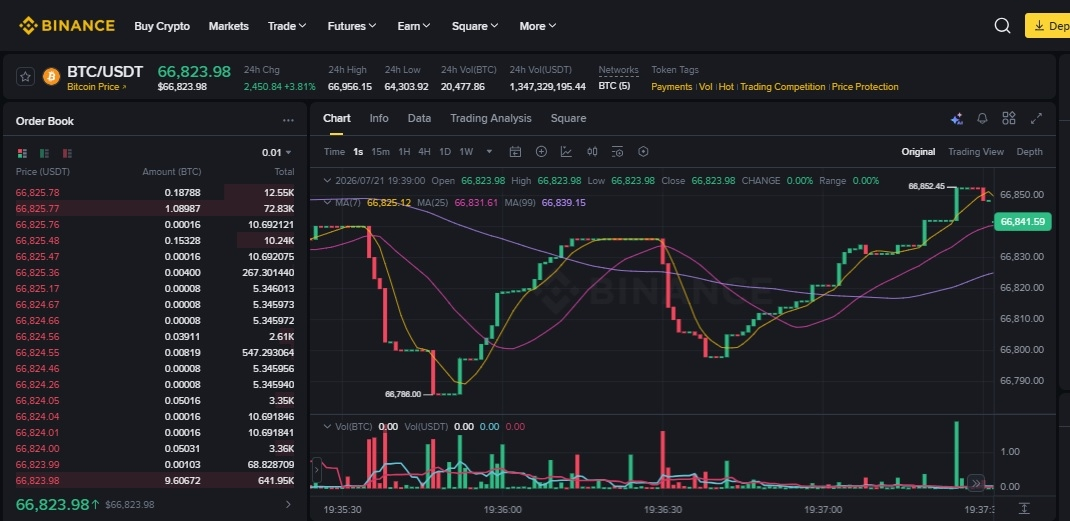
Task: Show both buy and sell orders view
Action: [x=23, y=153]
